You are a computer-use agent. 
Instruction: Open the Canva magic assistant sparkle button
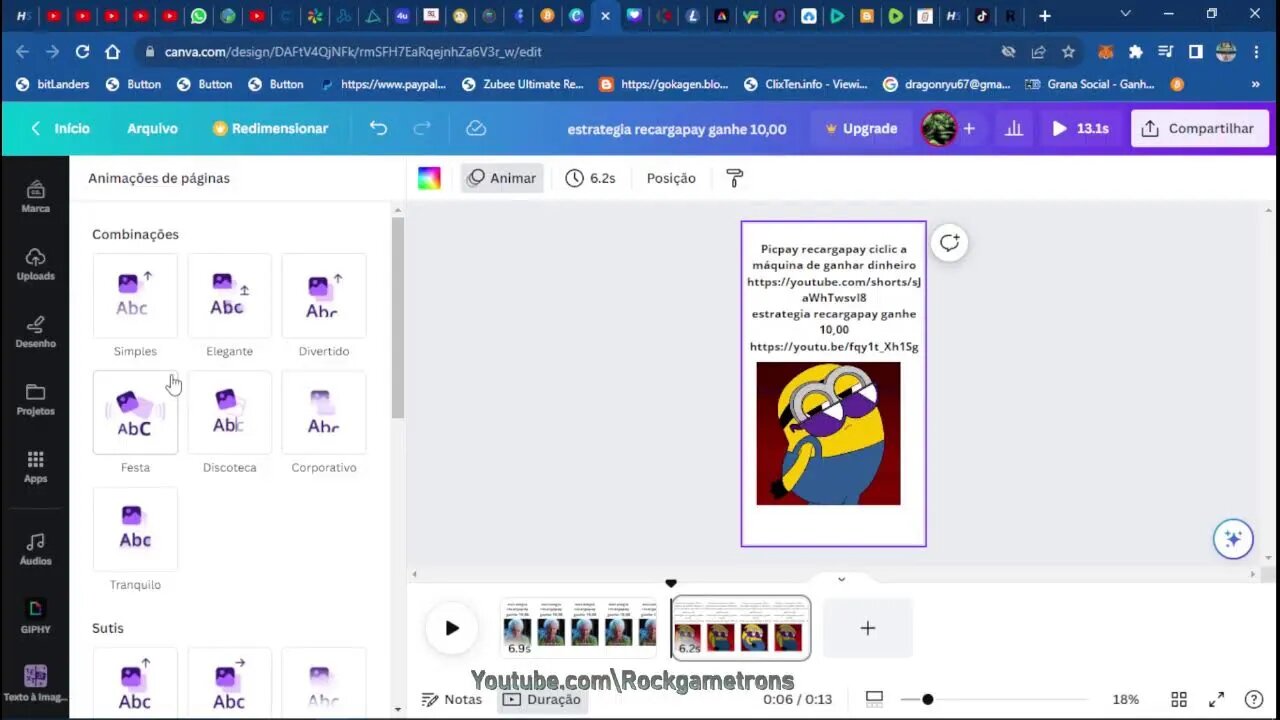(x=1233, y=539)
